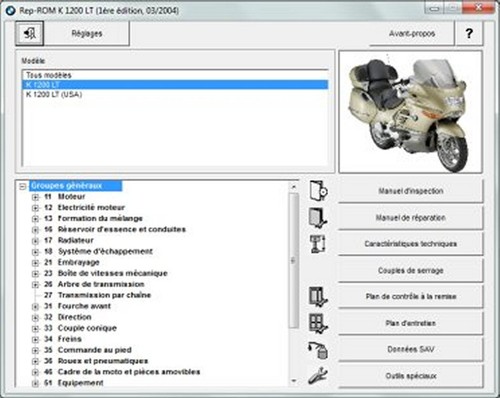Expand 46 Cadre de la moto group
This screenshot has width=500, height=398.
35,373
